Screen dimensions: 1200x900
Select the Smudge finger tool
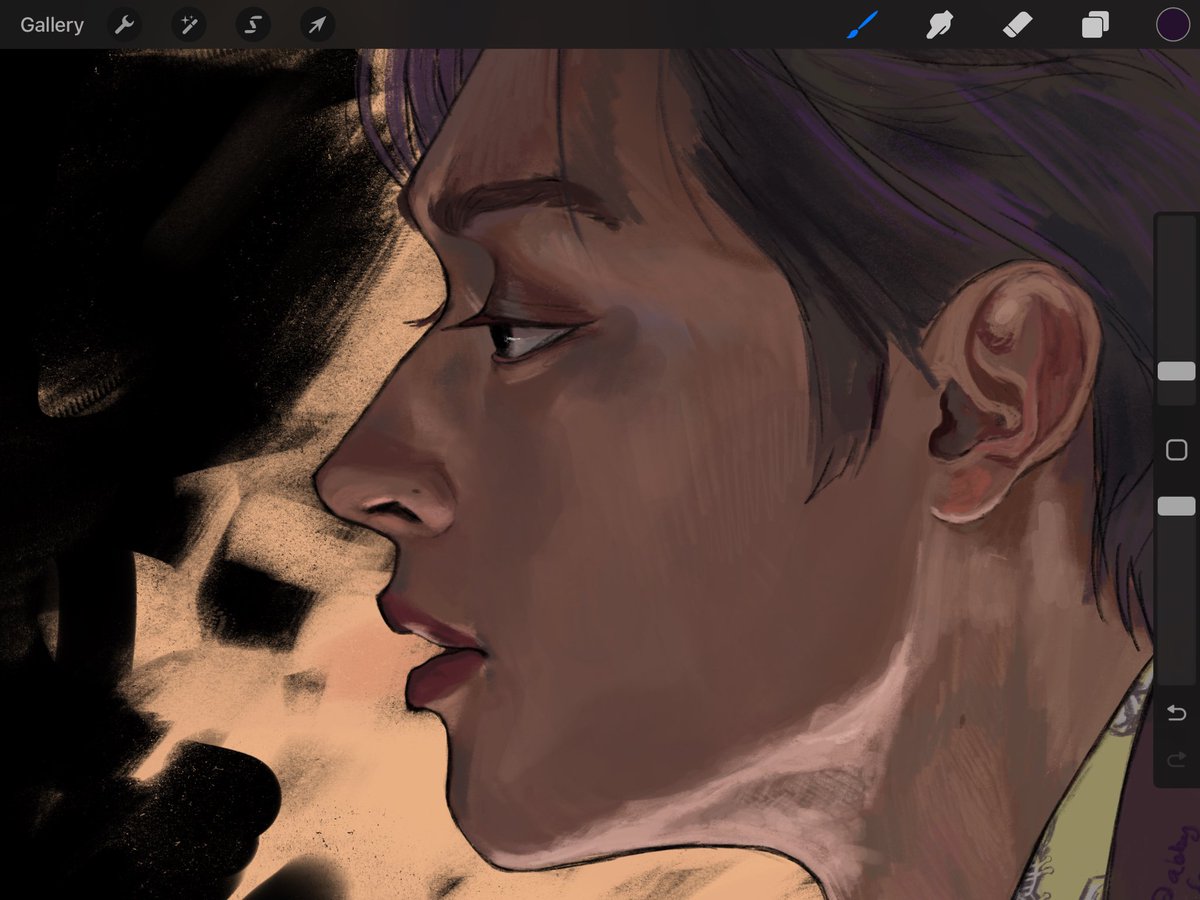(939, 25)
